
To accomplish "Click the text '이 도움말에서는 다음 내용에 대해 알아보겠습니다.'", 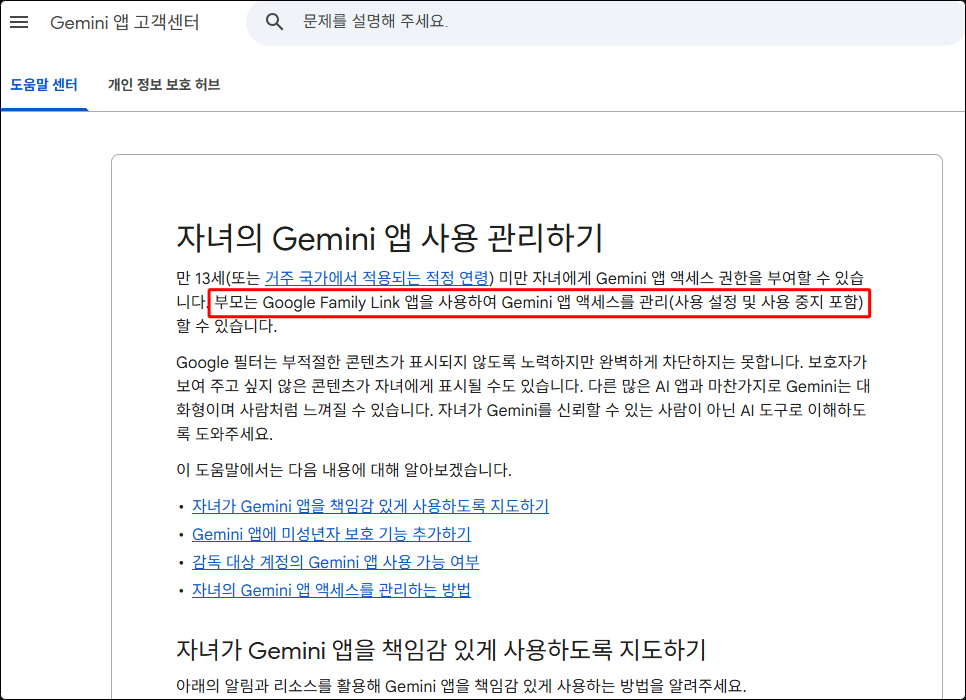I will click(344, 470).
